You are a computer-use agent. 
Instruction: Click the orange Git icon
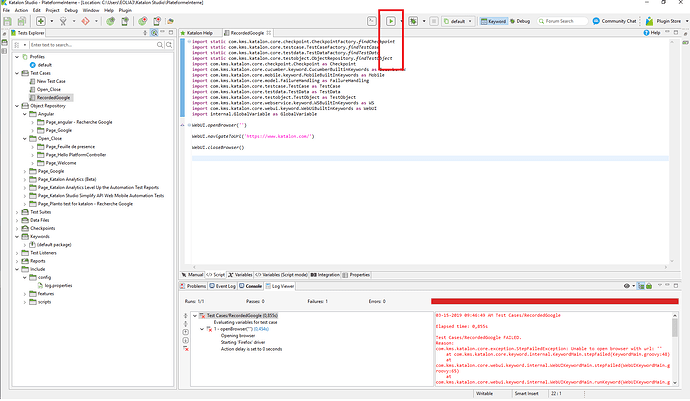click(x=85, y=21)
